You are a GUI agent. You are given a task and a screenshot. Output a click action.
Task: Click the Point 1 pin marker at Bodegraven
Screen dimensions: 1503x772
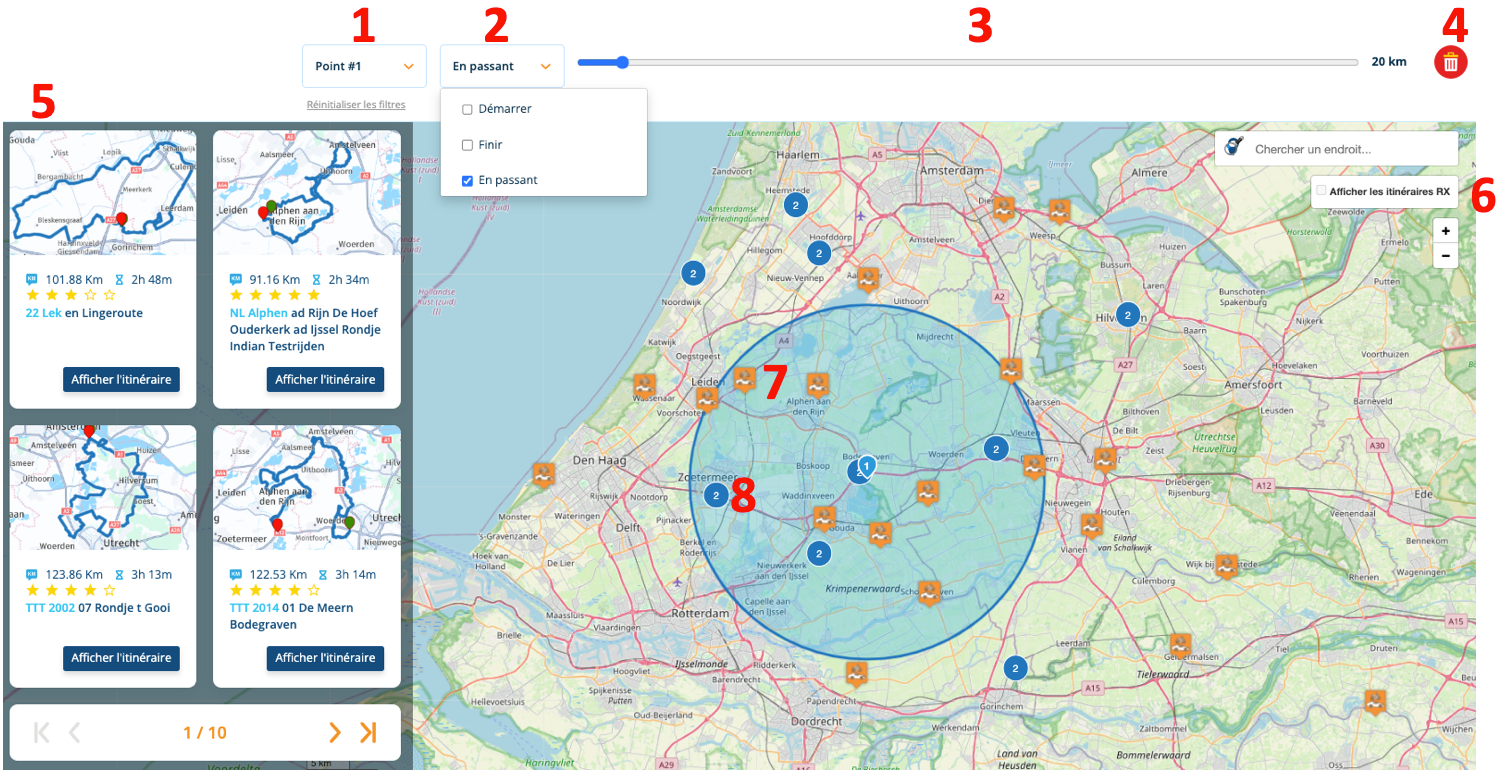point(866,466)
